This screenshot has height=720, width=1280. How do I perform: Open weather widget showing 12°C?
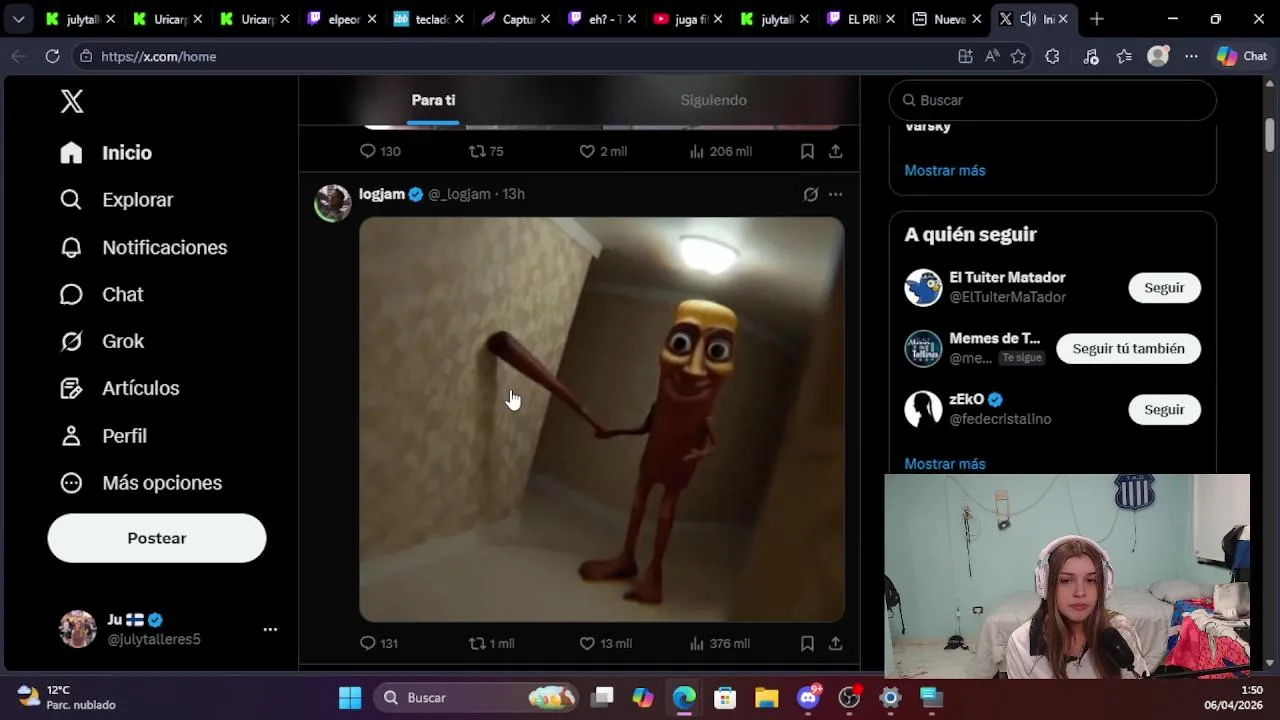[x=67, y=698]
